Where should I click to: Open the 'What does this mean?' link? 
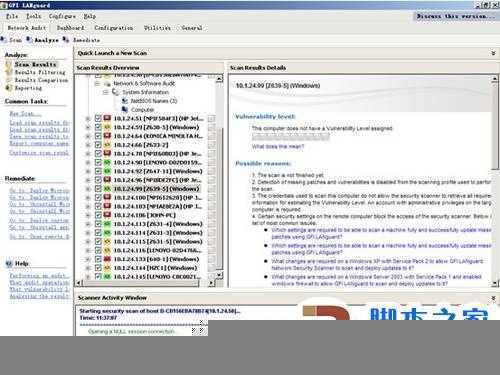point(278,146)
